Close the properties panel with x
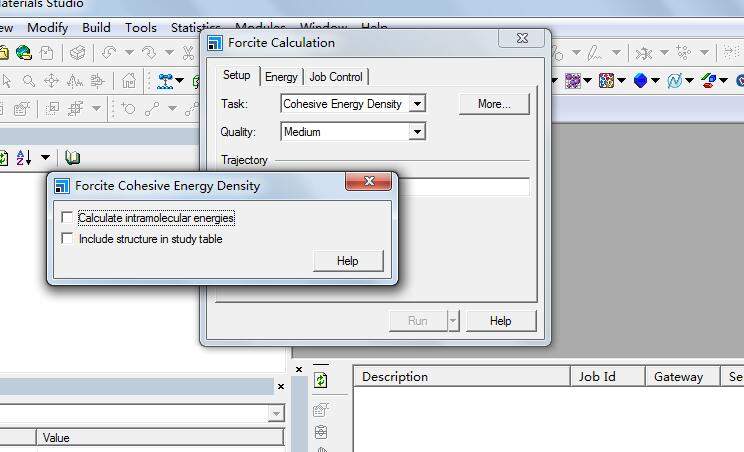The image size is (744, 452). [281, 387]
